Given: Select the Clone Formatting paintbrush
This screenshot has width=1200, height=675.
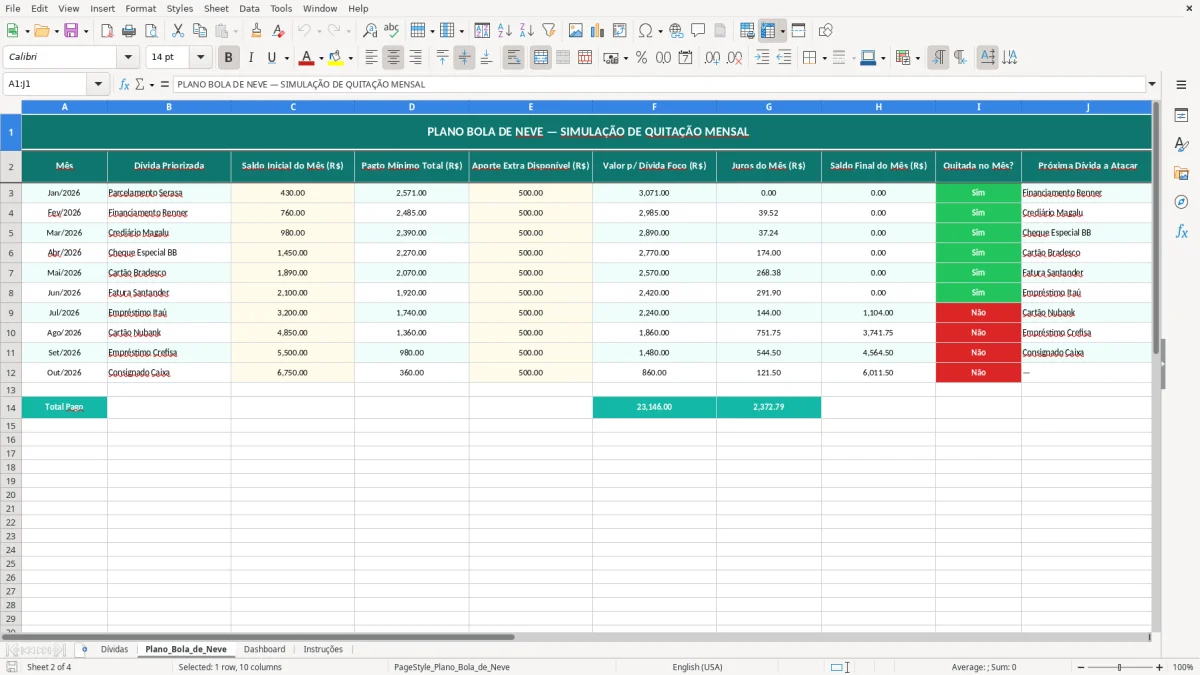Looking at the screenshot, I should coord(257,31).
